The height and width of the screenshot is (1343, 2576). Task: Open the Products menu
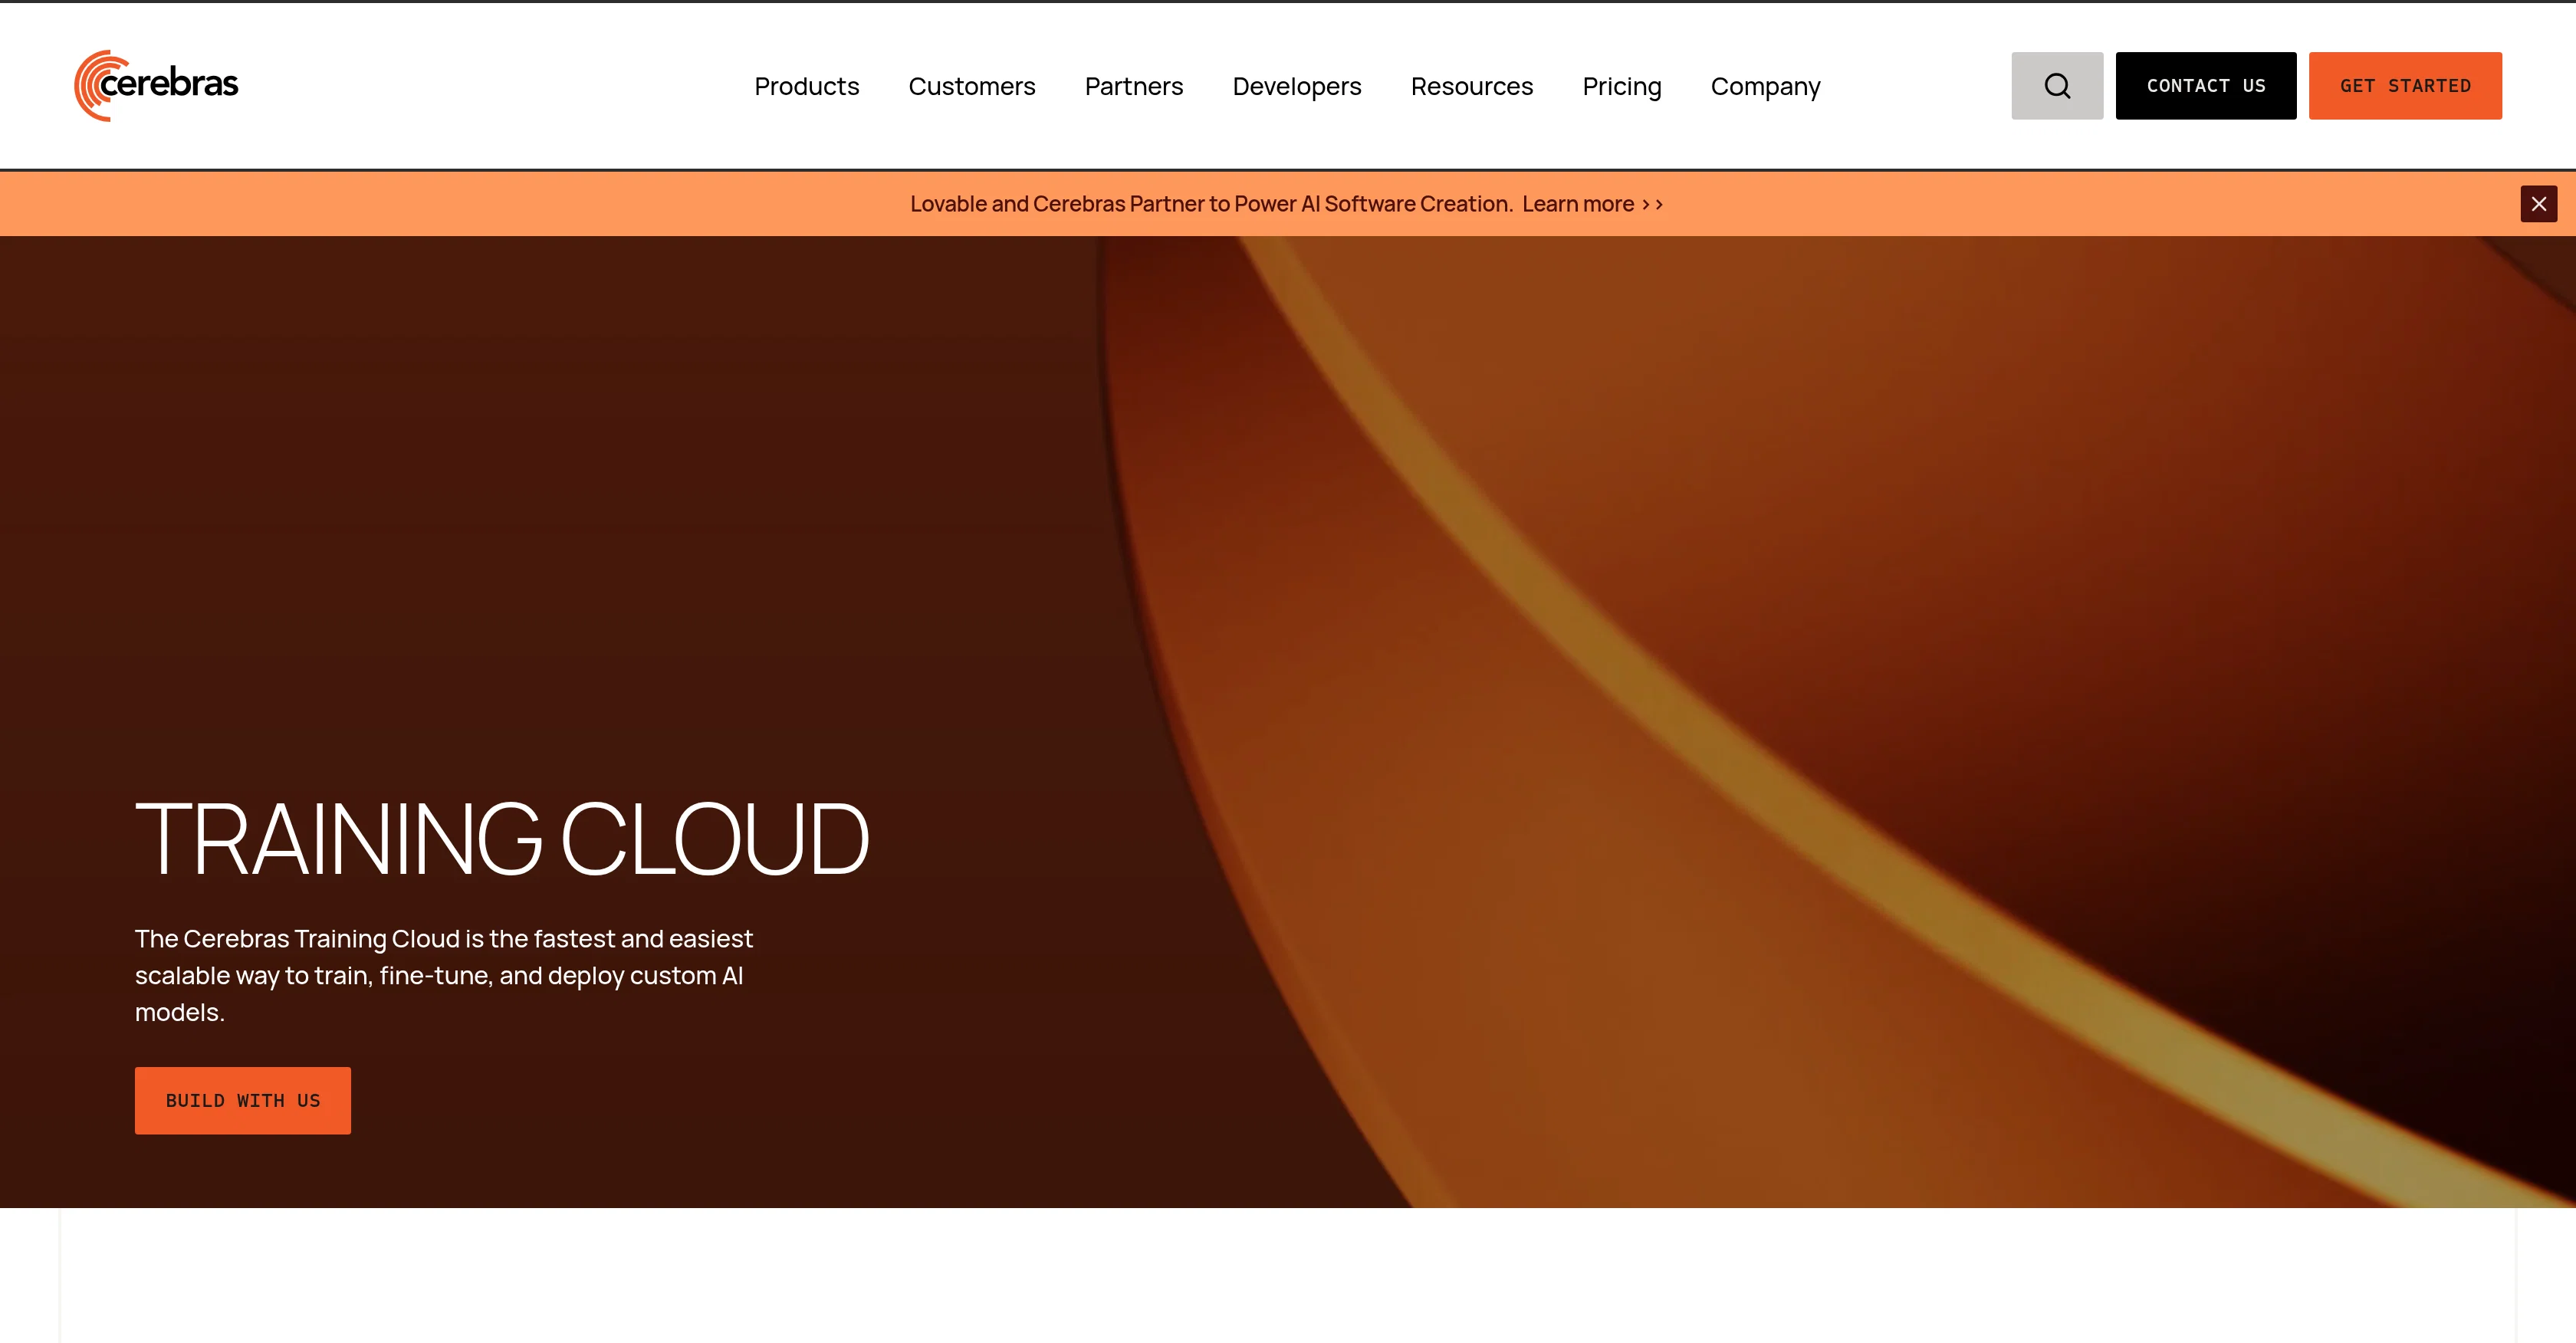(x=806, y=87)
